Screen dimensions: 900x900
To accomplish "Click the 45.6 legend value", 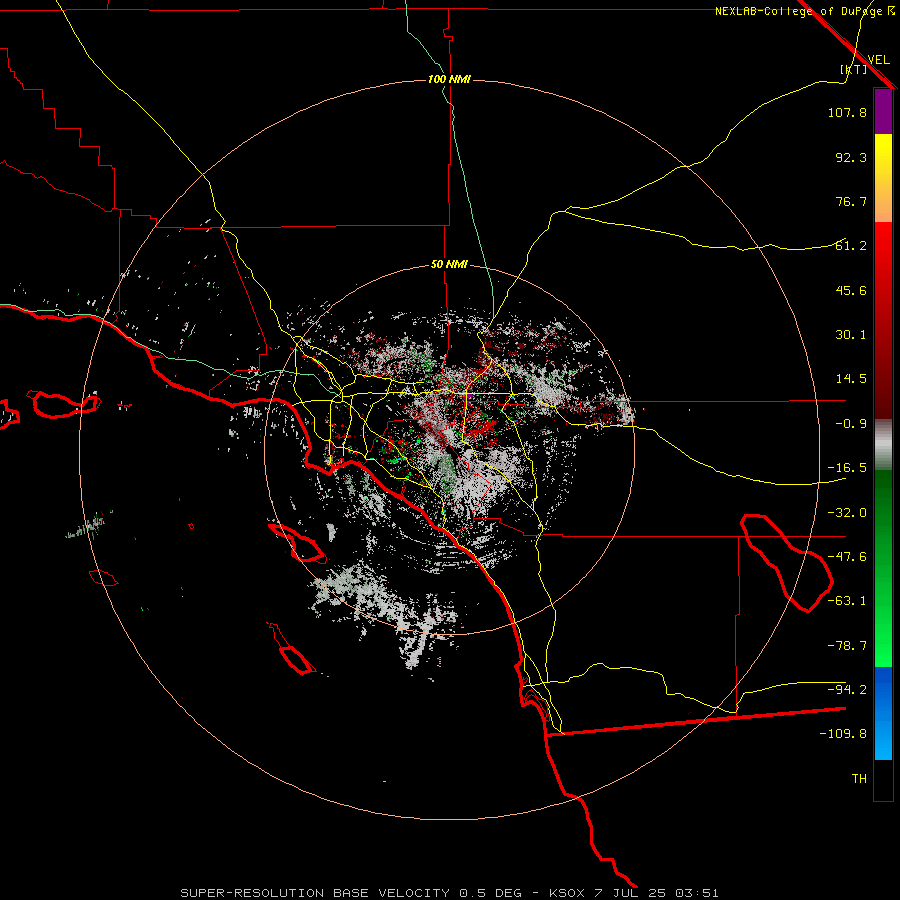I will pos(851,290).
